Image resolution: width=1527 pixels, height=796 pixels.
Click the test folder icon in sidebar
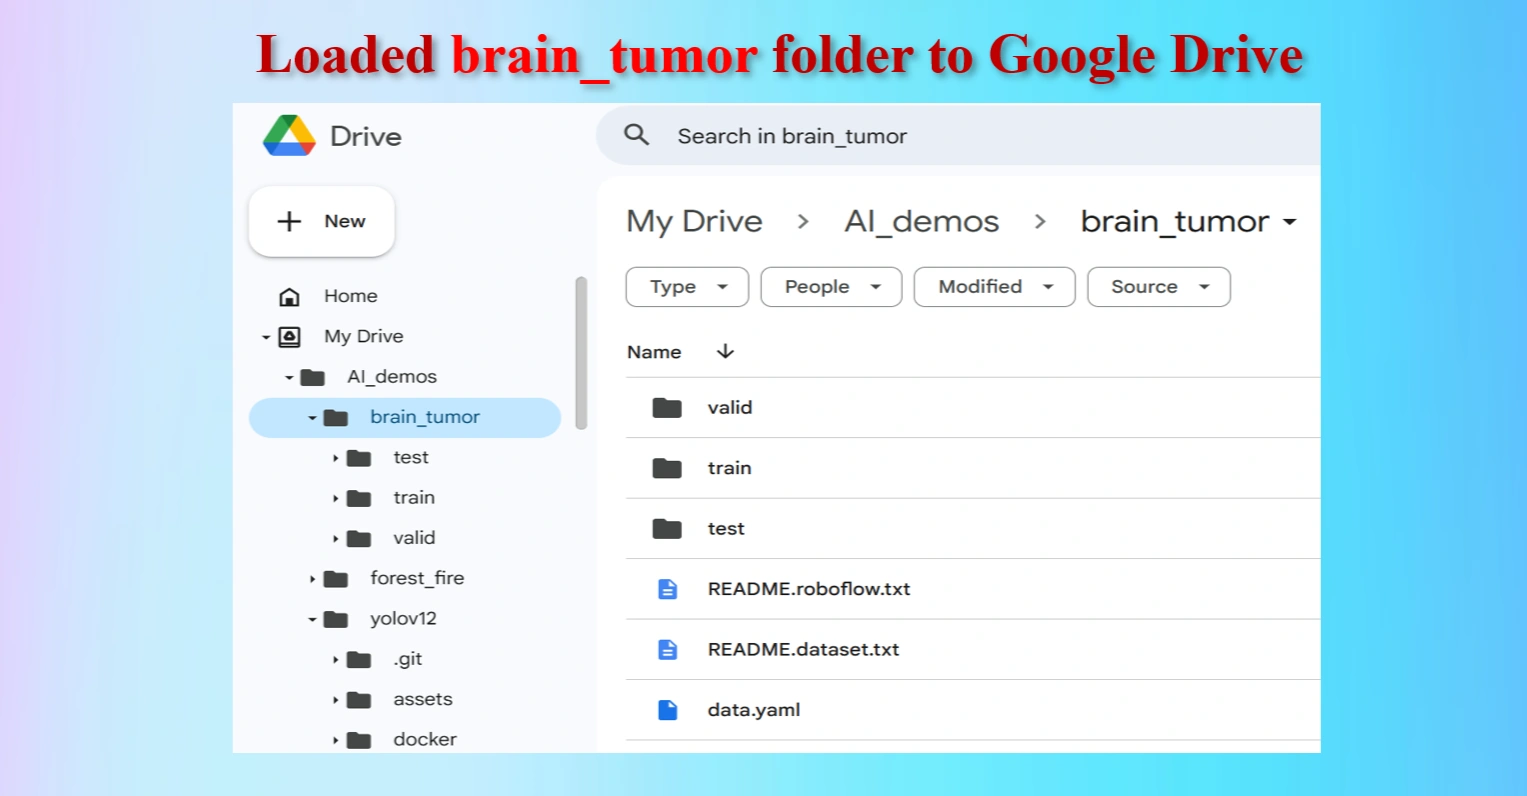pos(359,458)
